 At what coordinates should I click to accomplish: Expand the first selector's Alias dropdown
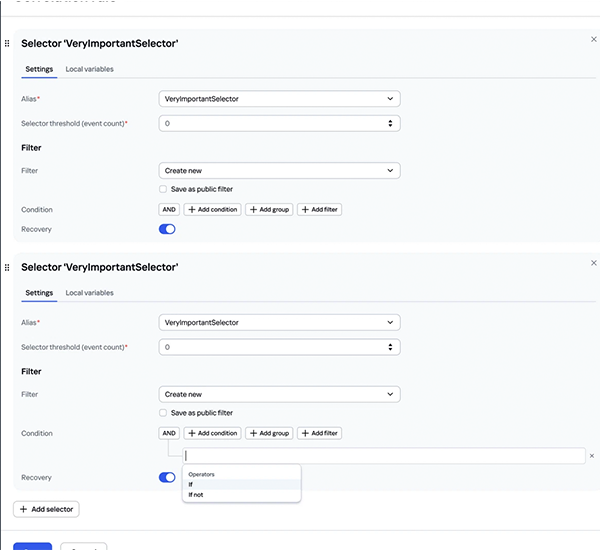click(279, 99)
